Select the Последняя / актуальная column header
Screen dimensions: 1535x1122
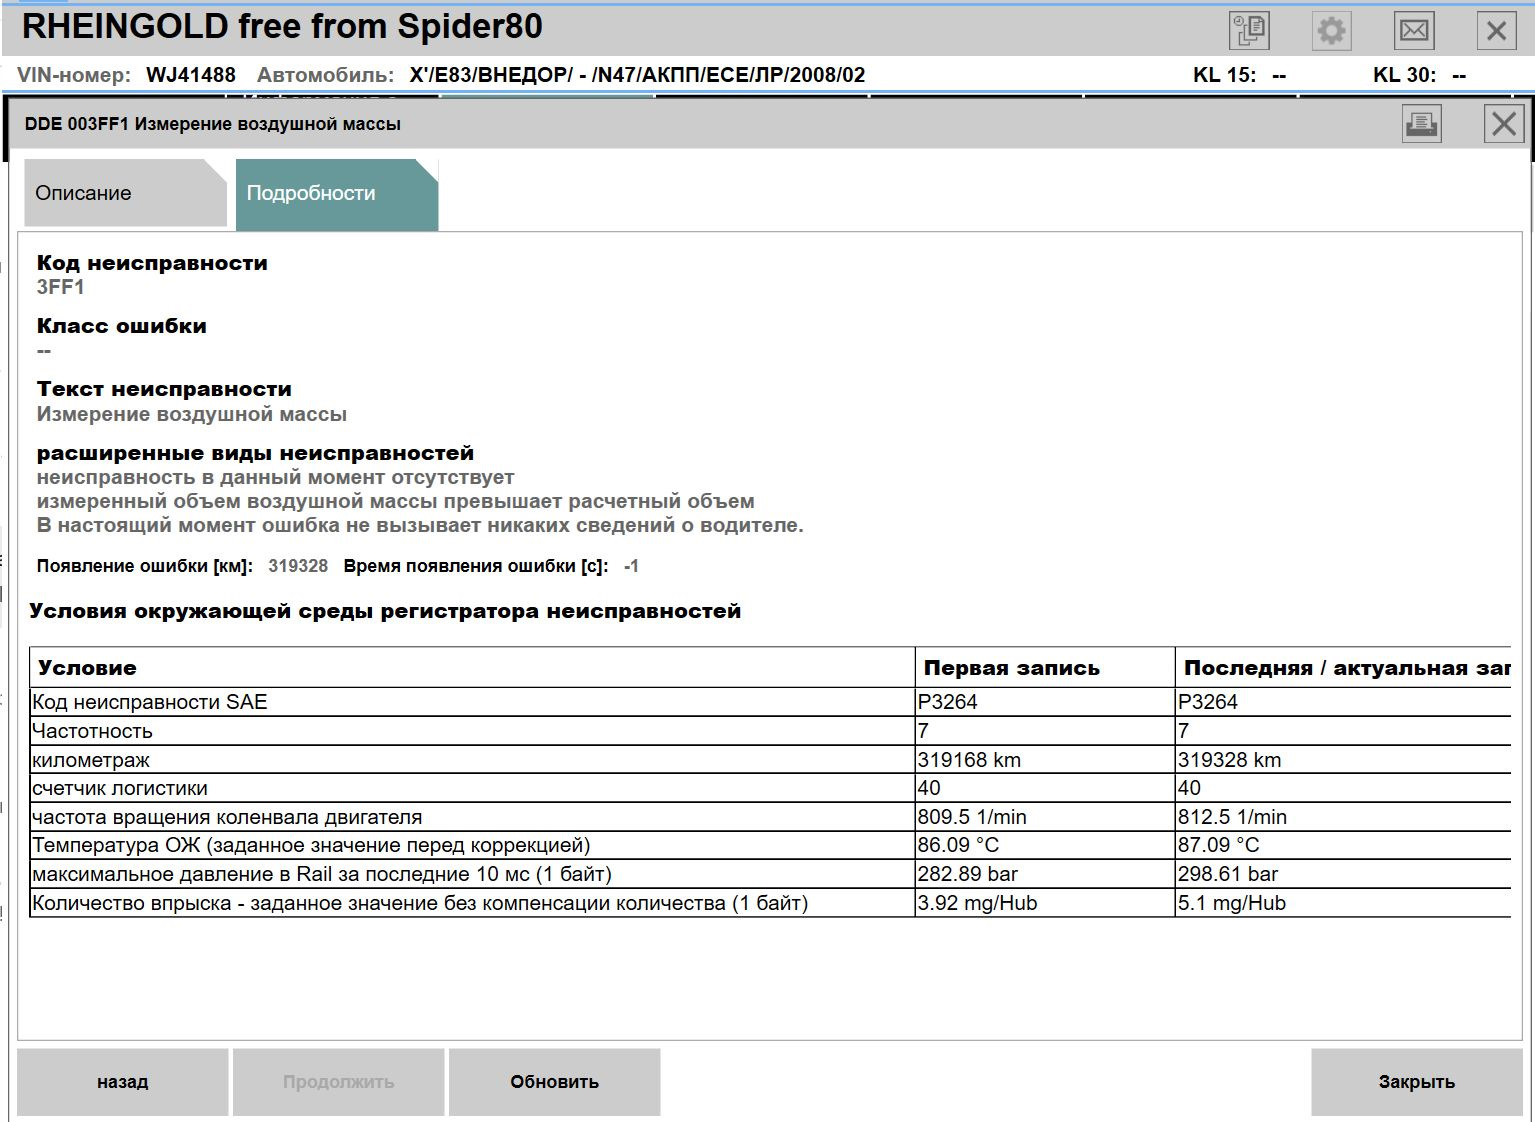click(1343, 668)
